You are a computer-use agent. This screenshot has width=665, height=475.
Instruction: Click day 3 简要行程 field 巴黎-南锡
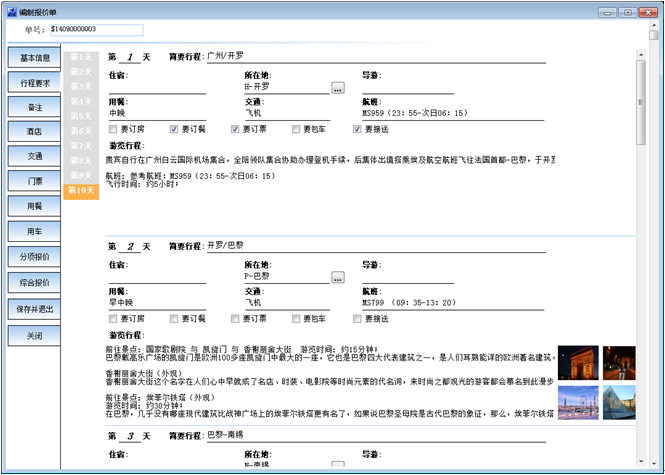pyautogui.click(x=376, y=436)
